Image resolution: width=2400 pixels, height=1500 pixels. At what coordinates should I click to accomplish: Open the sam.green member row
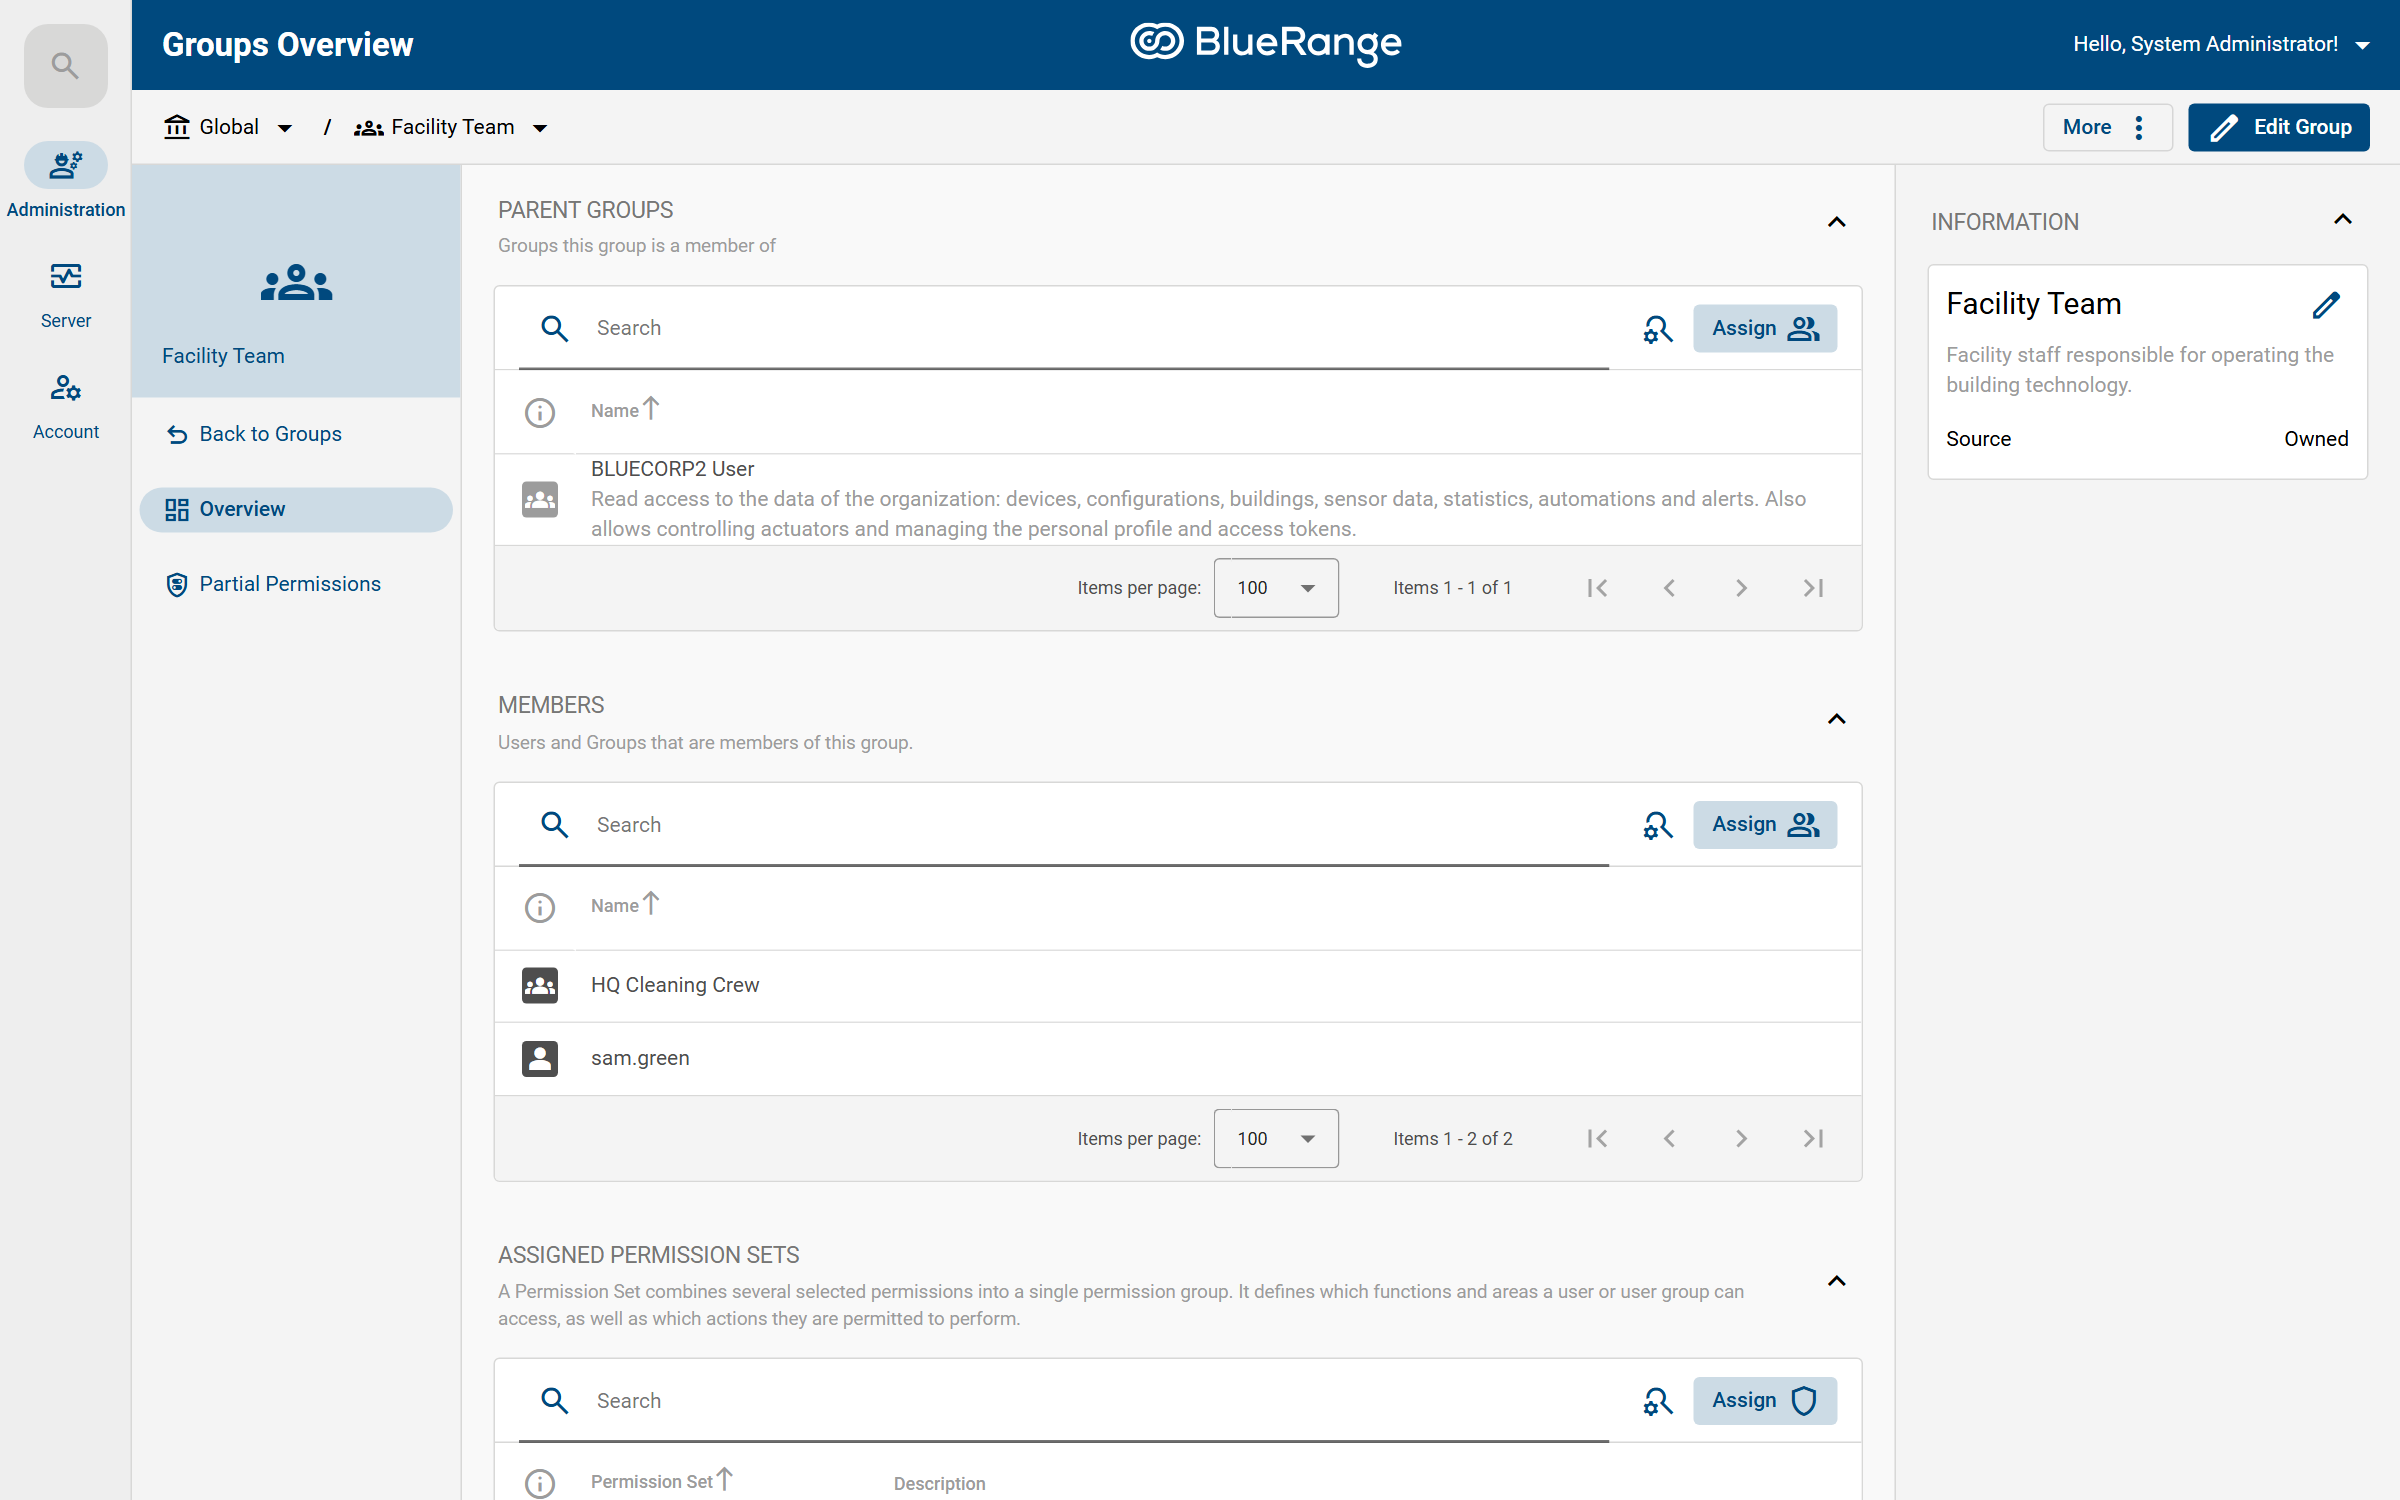point(1178,1059)
